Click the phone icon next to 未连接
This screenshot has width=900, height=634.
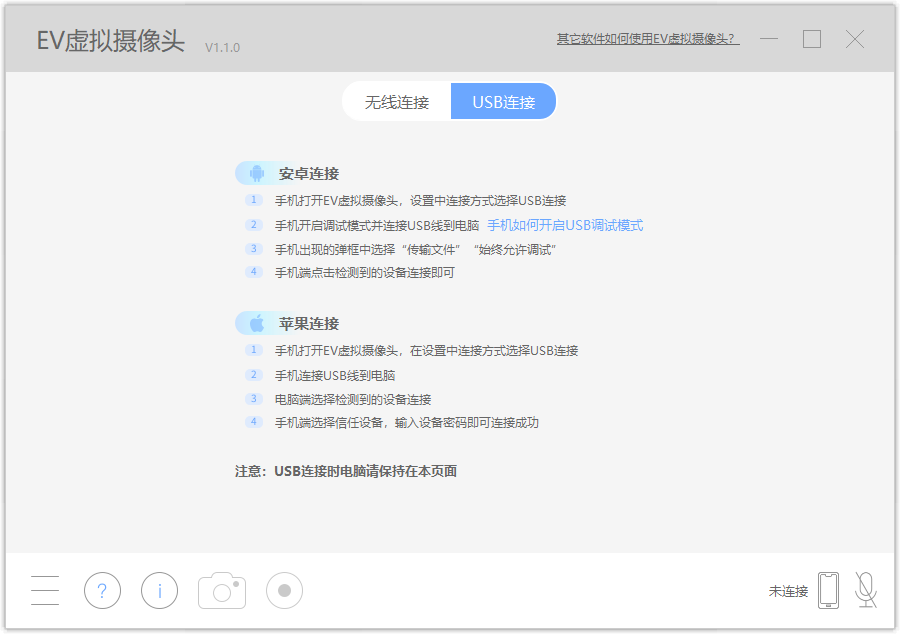tap(827, 590)
